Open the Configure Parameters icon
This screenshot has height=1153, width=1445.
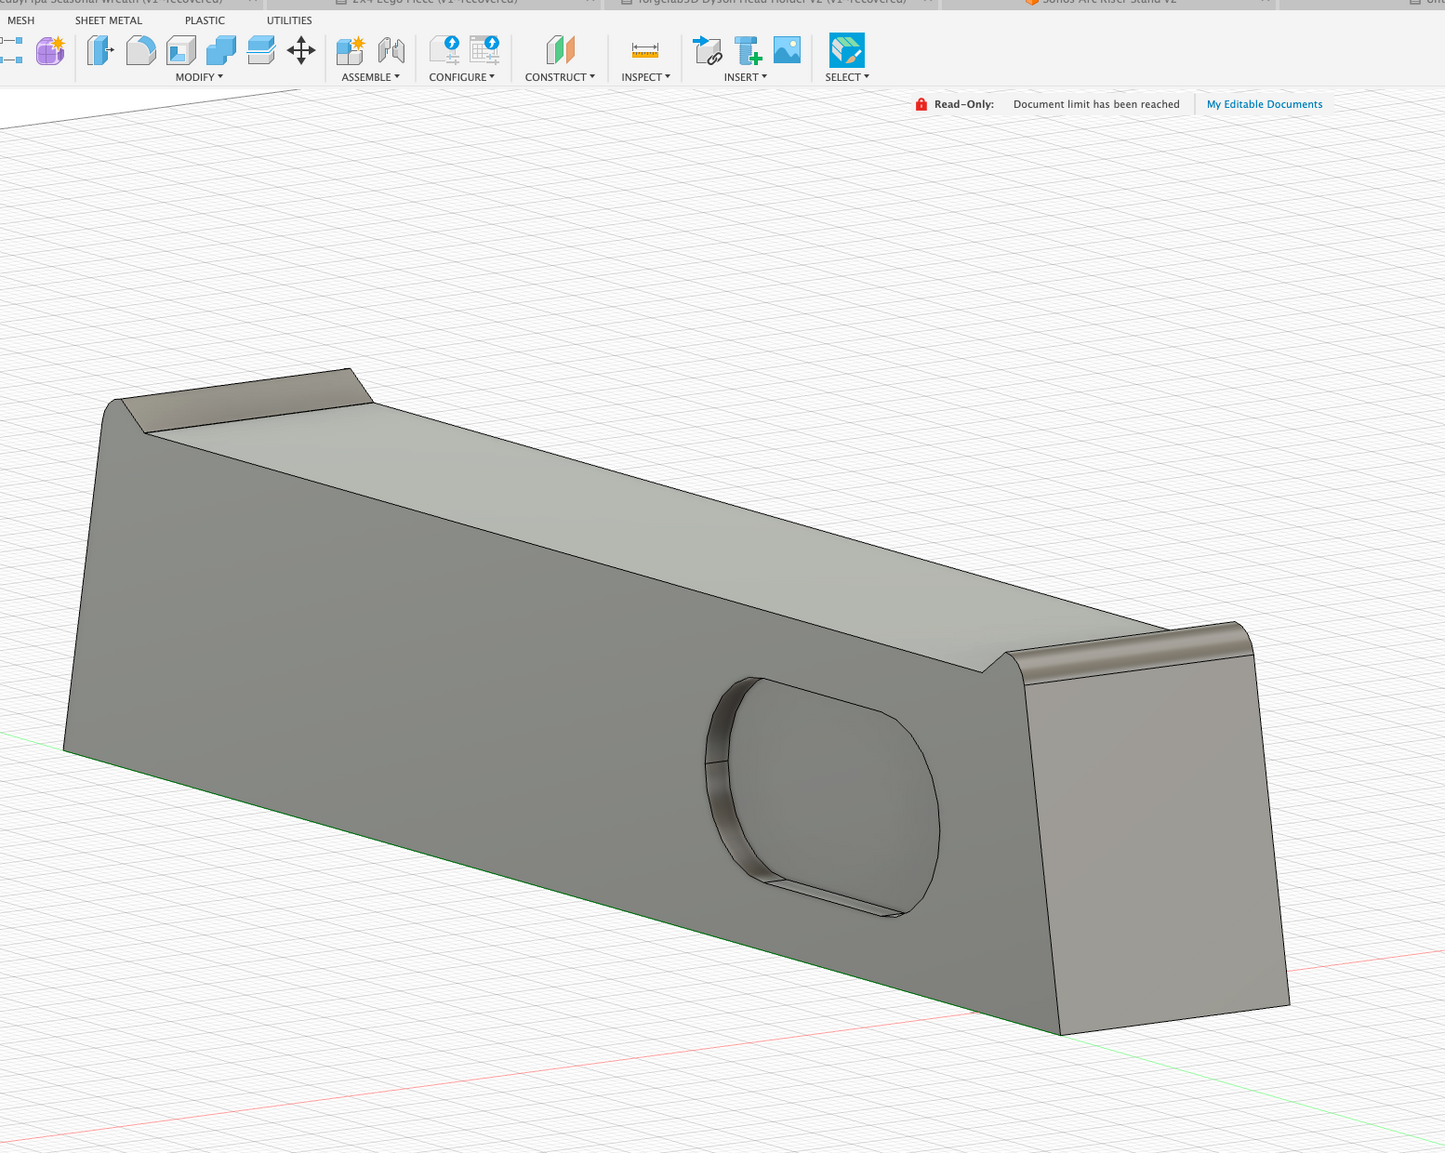[x=444, y=50]
